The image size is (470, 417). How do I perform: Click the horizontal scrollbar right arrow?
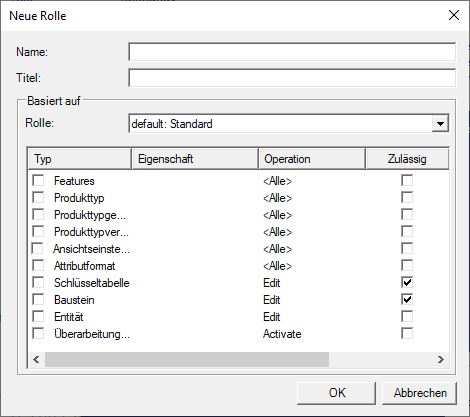[441, 359]
